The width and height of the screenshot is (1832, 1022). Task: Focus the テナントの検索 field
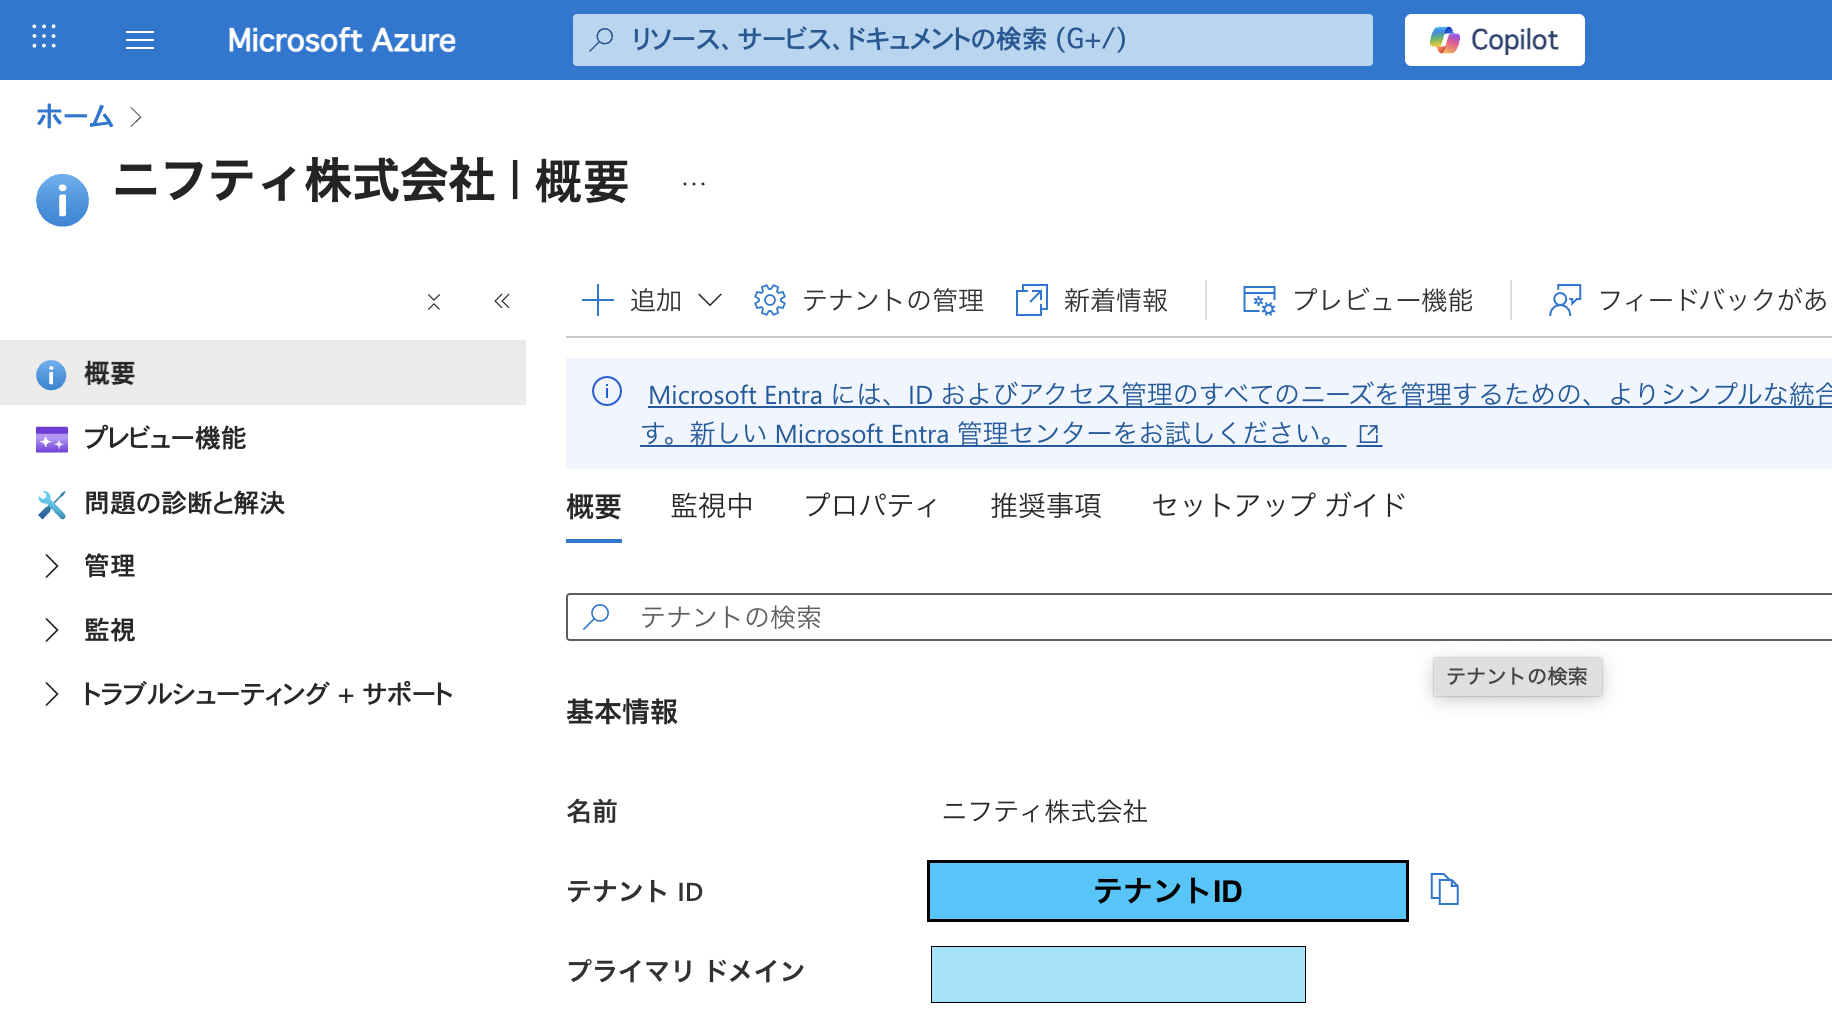(1199, 617)
